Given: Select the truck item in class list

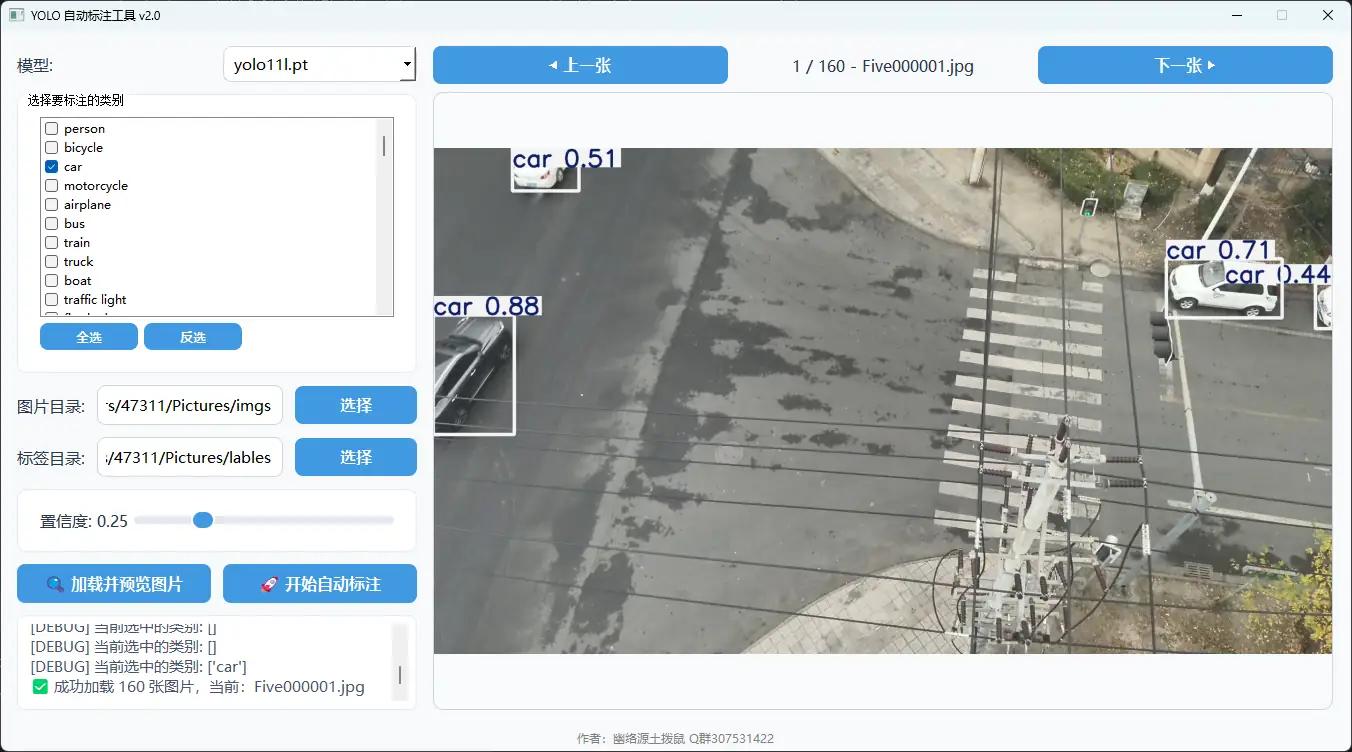Looking at the screenshot, I should (78, 262).
